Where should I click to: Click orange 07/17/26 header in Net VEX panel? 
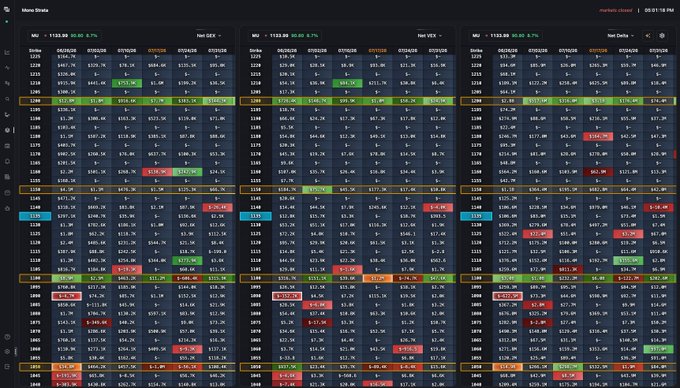pyautogui.click(x=378, y=51)
